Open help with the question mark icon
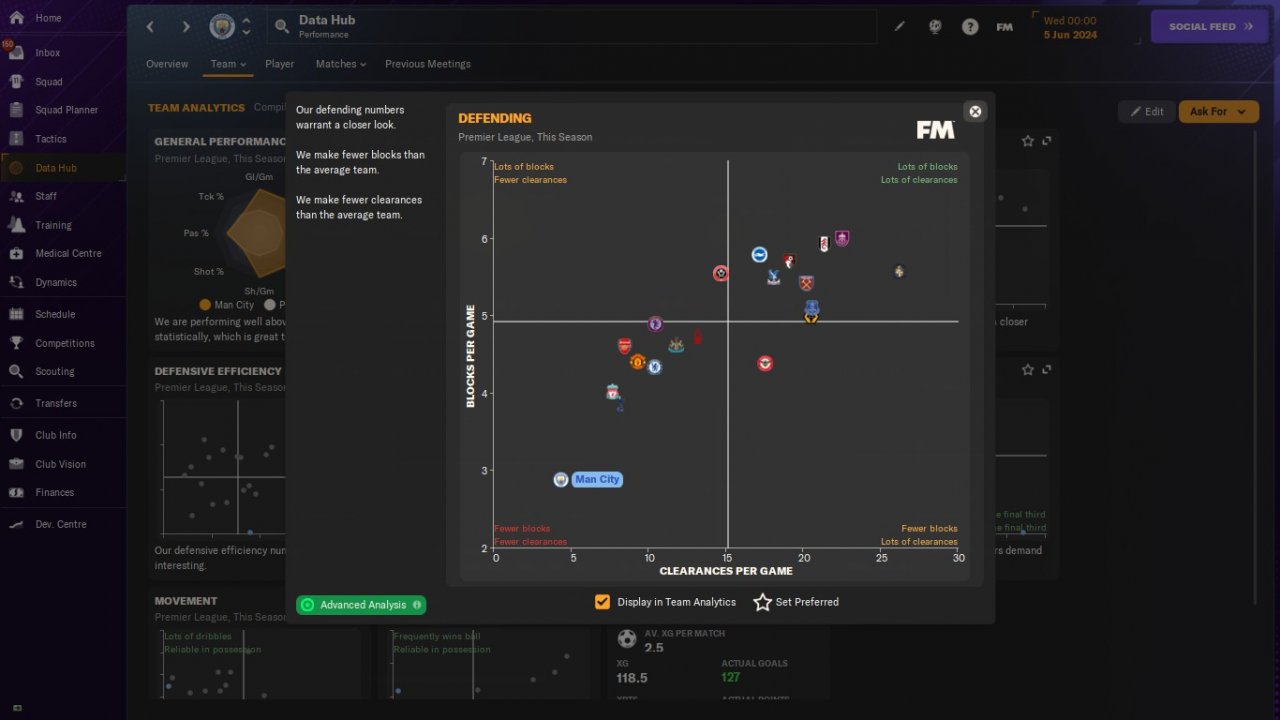1280x720 pixels. coord(970,27)
